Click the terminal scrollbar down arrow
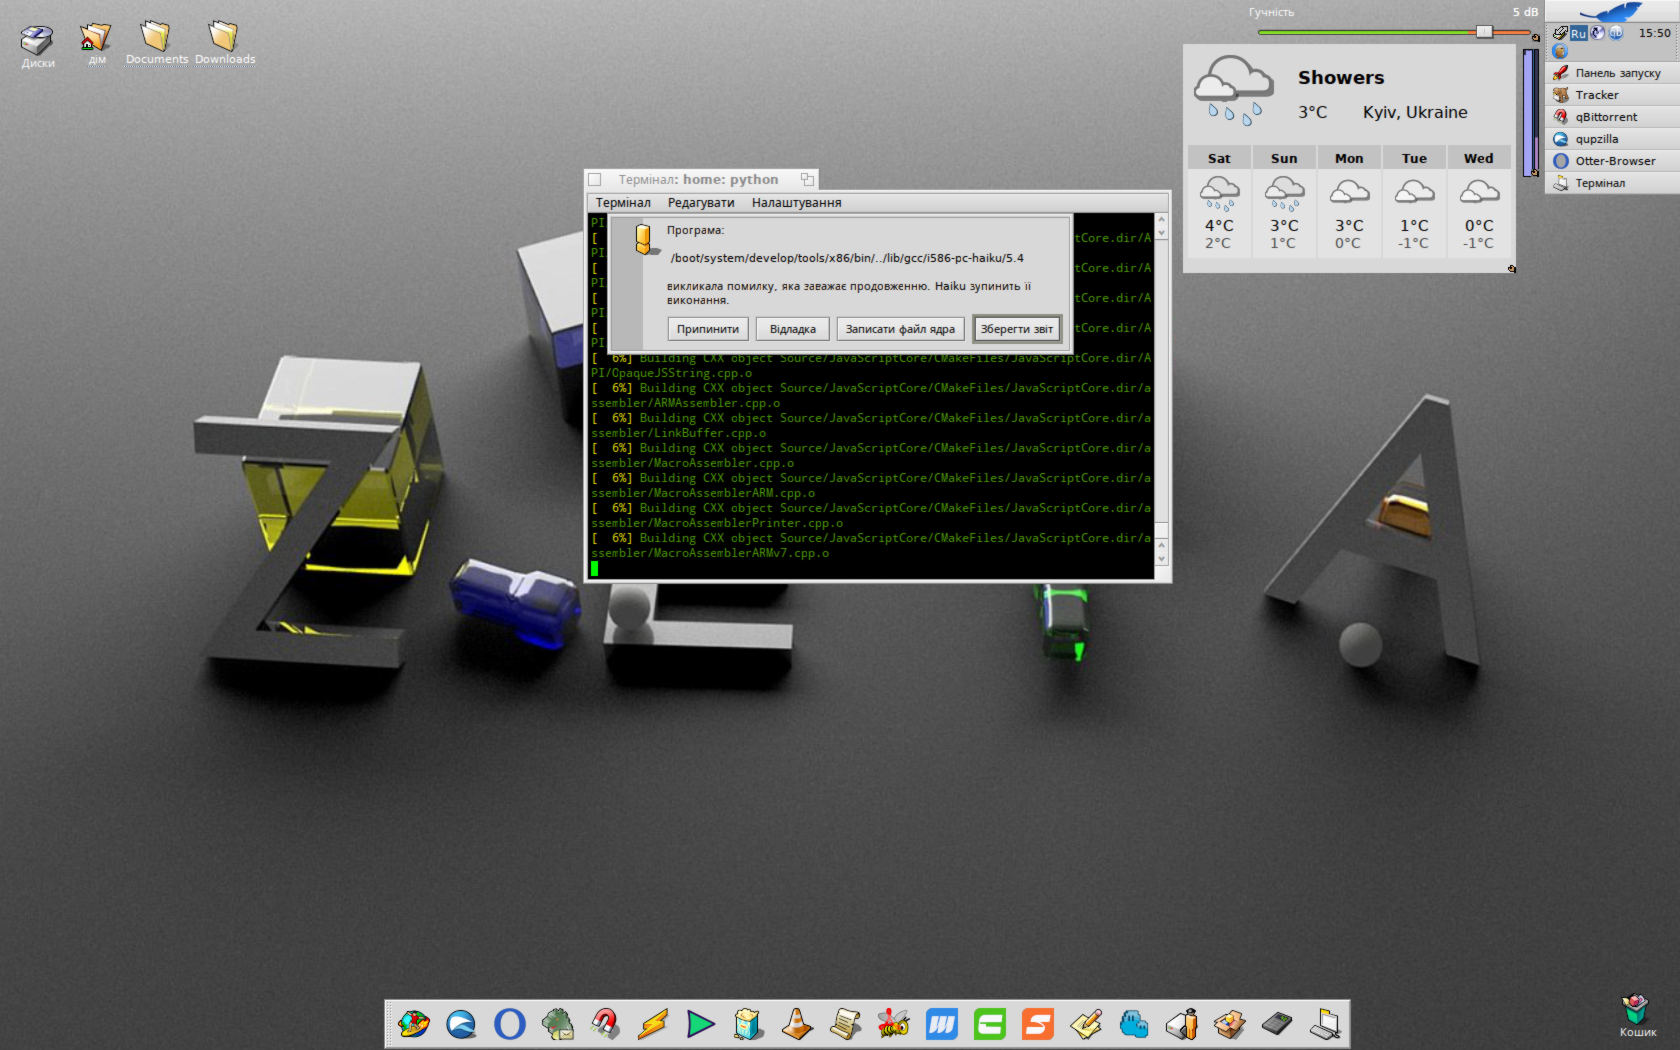Screen dimensions: 1680x1050 (1160, 556)
